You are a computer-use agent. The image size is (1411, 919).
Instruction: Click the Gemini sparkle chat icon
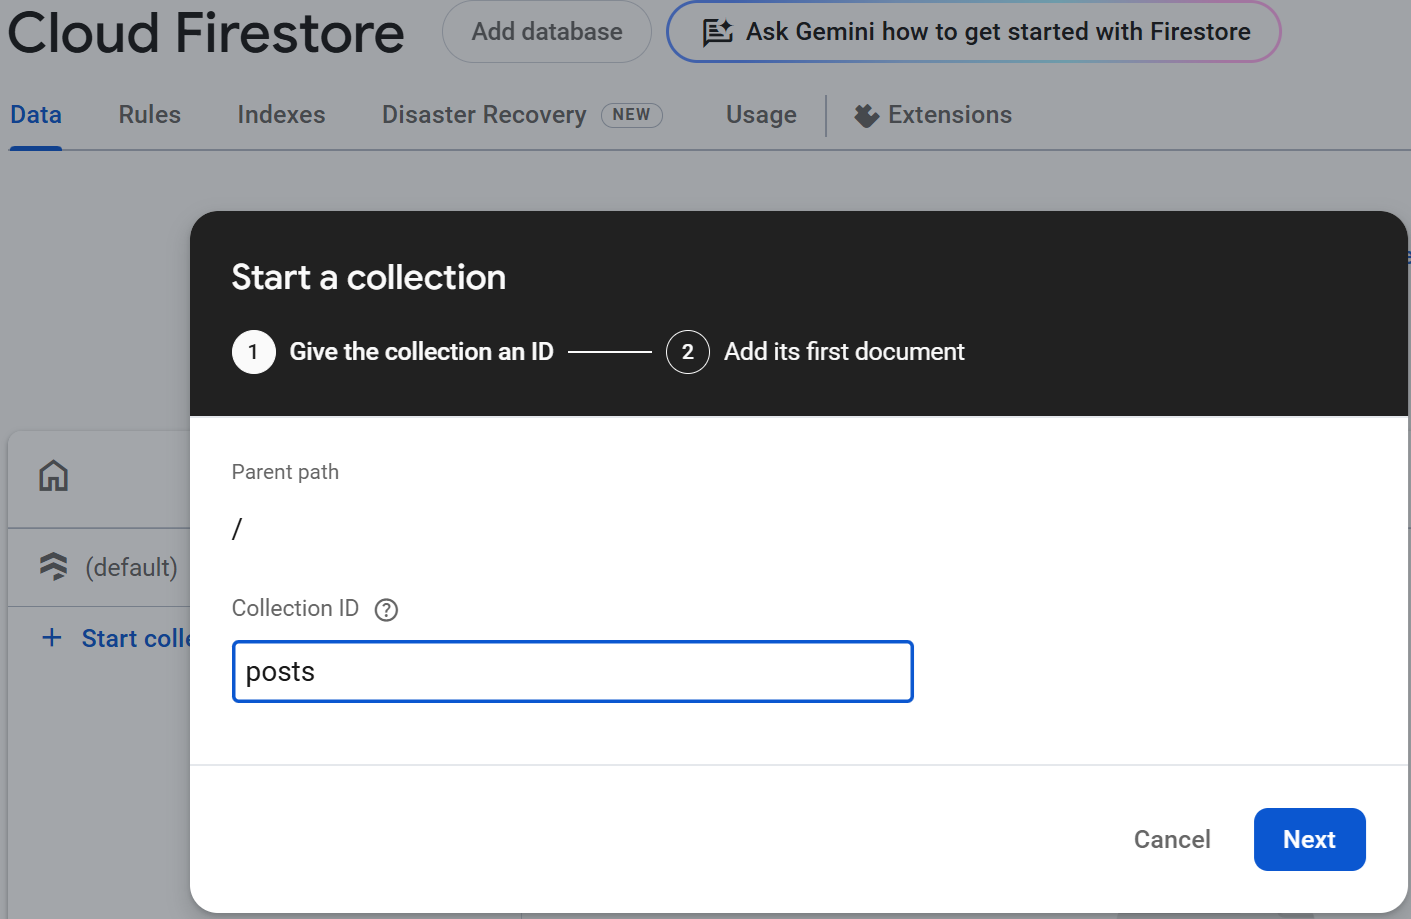pyautogui.click(x=718, y=32)
